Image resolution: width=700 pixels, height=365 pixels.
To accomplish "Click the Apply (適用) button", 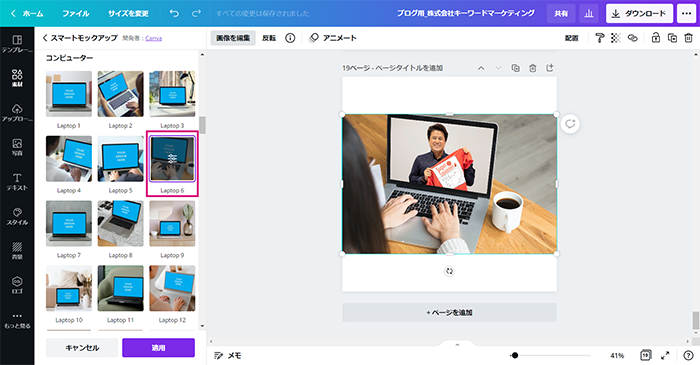I will click(158, 348).
